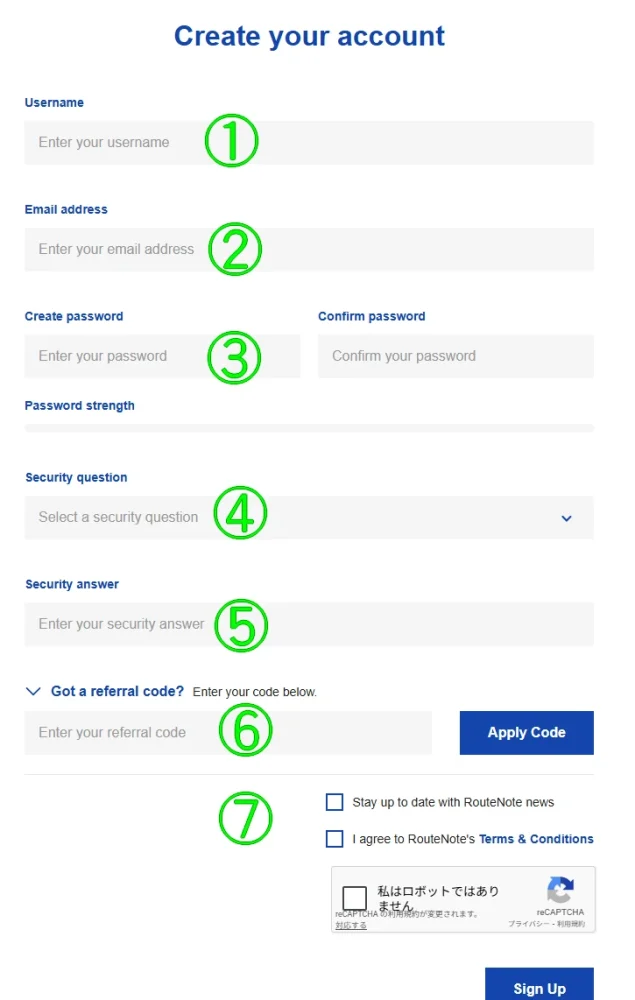Viewport: 635px width, 1000px height.
Task: Click the reCAPTCHA logo icon
Action: (560, 890)
